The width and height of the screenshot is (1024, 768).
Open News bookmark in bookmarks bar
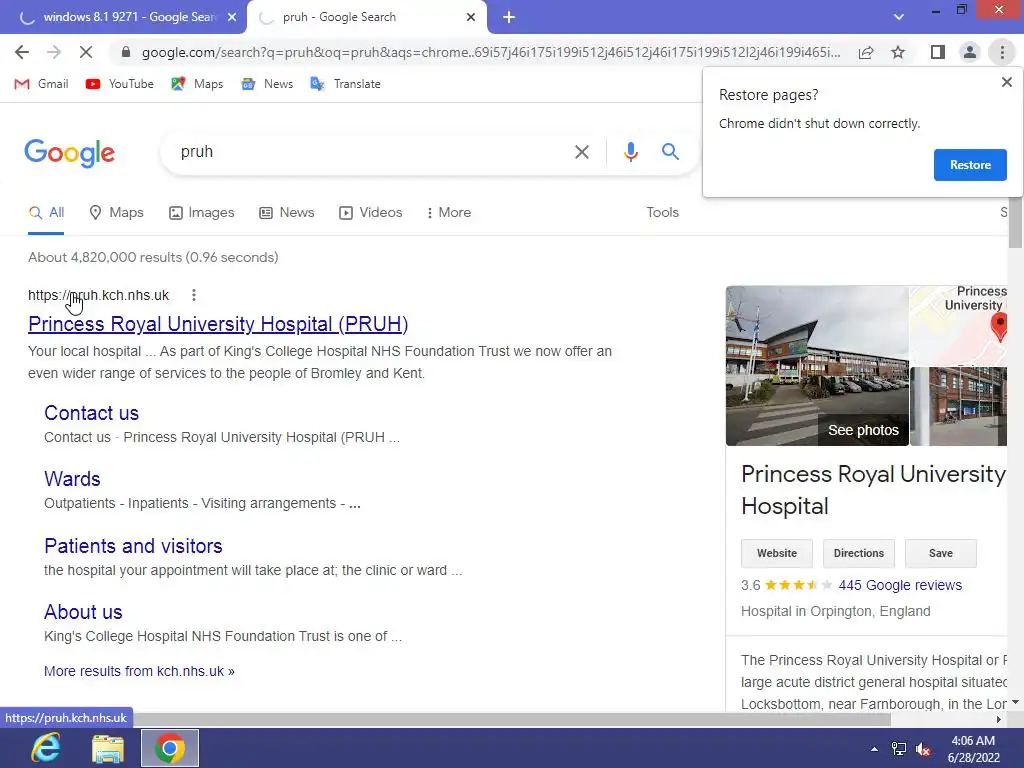point(267,84)
